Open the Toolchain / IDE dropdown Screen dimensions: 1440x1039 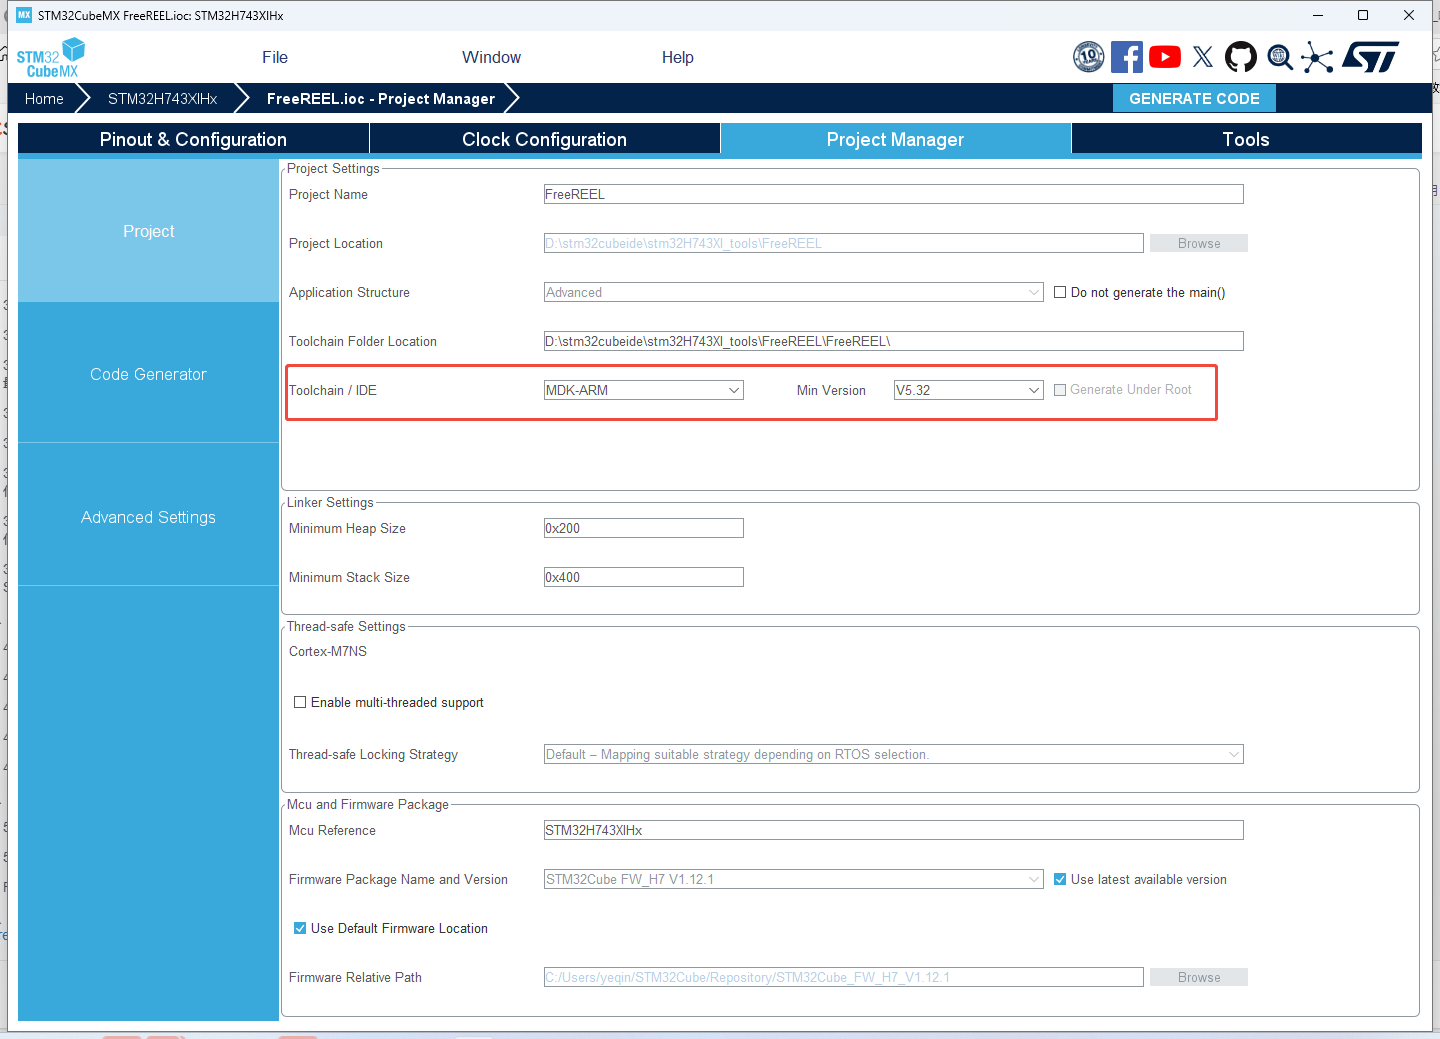click(643, 390)
